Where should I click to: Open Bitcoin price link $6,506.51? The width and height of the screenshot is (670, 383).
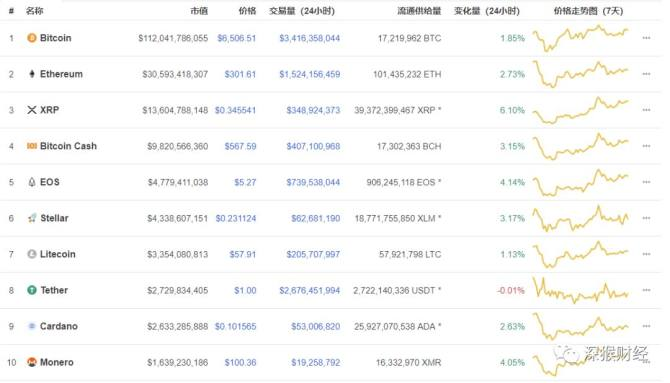coord(236,38)
